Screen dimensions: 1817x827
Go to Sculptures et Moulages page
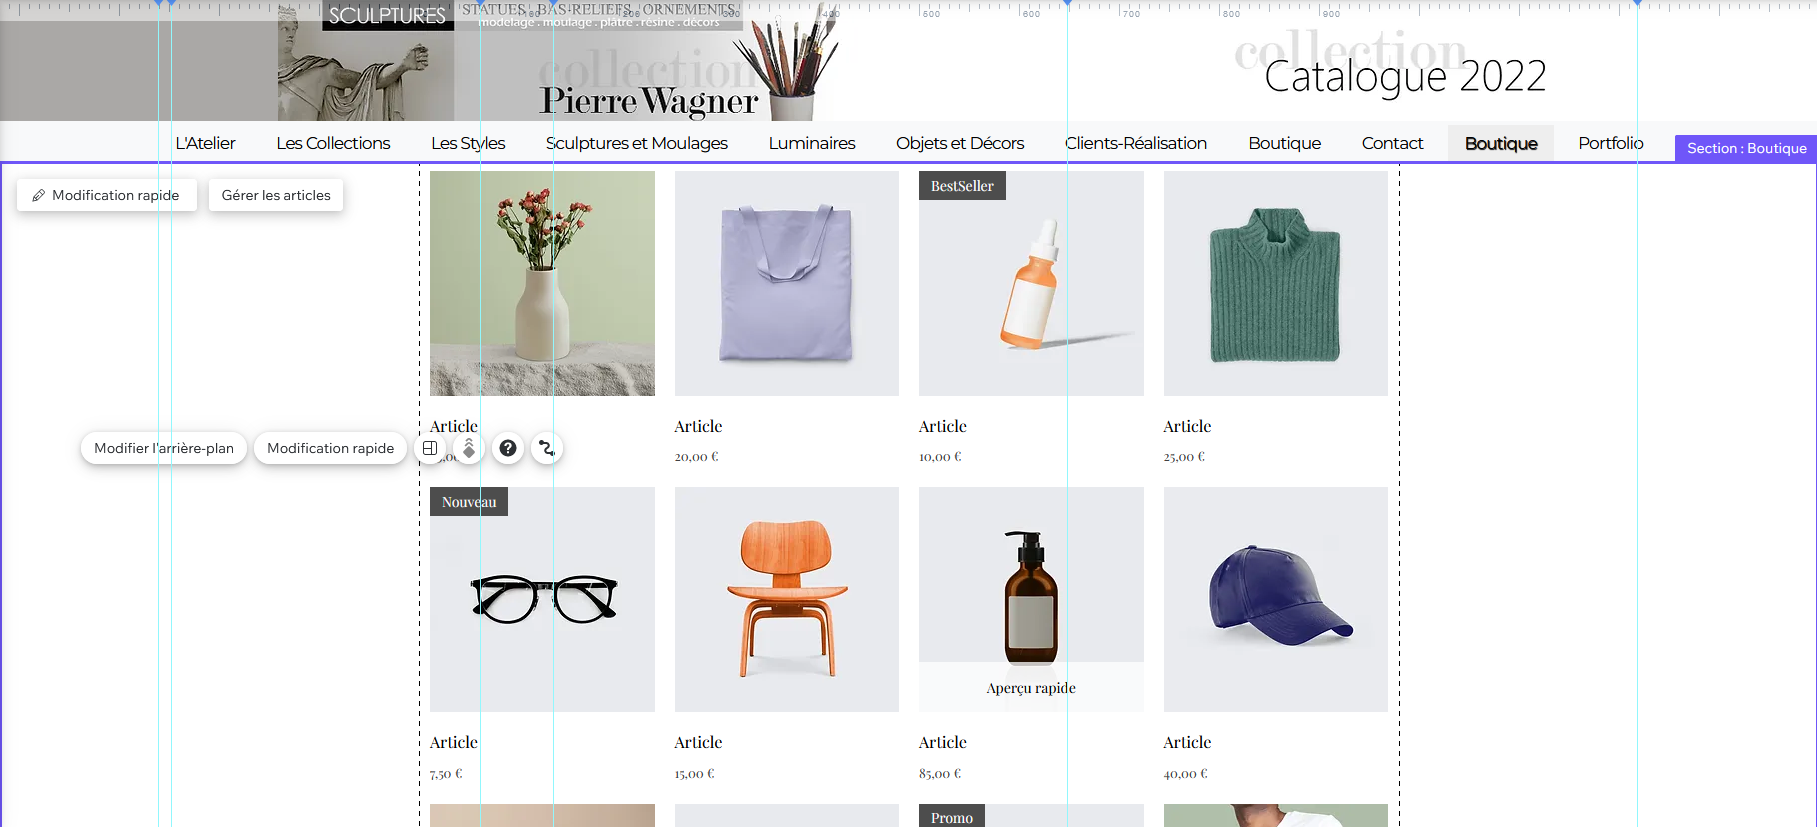636,143
